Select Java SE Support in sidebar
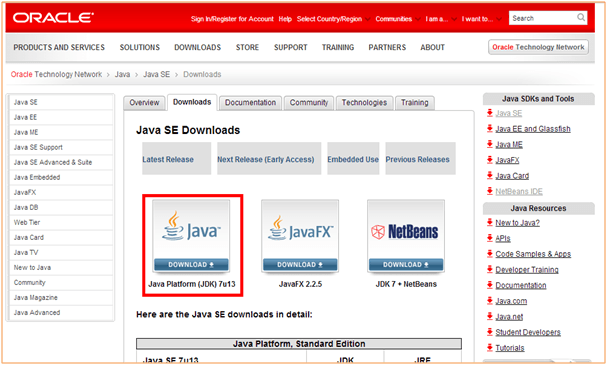 click(x=61, y=147)
